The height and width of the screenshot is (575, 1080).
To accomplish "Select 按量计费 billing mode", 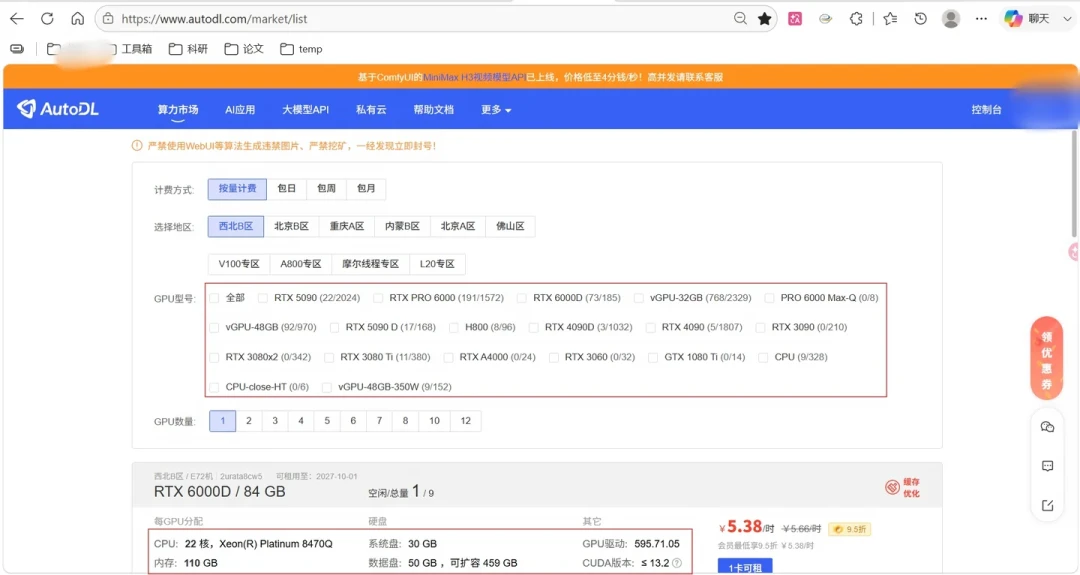I will click(x=237, y=189).
